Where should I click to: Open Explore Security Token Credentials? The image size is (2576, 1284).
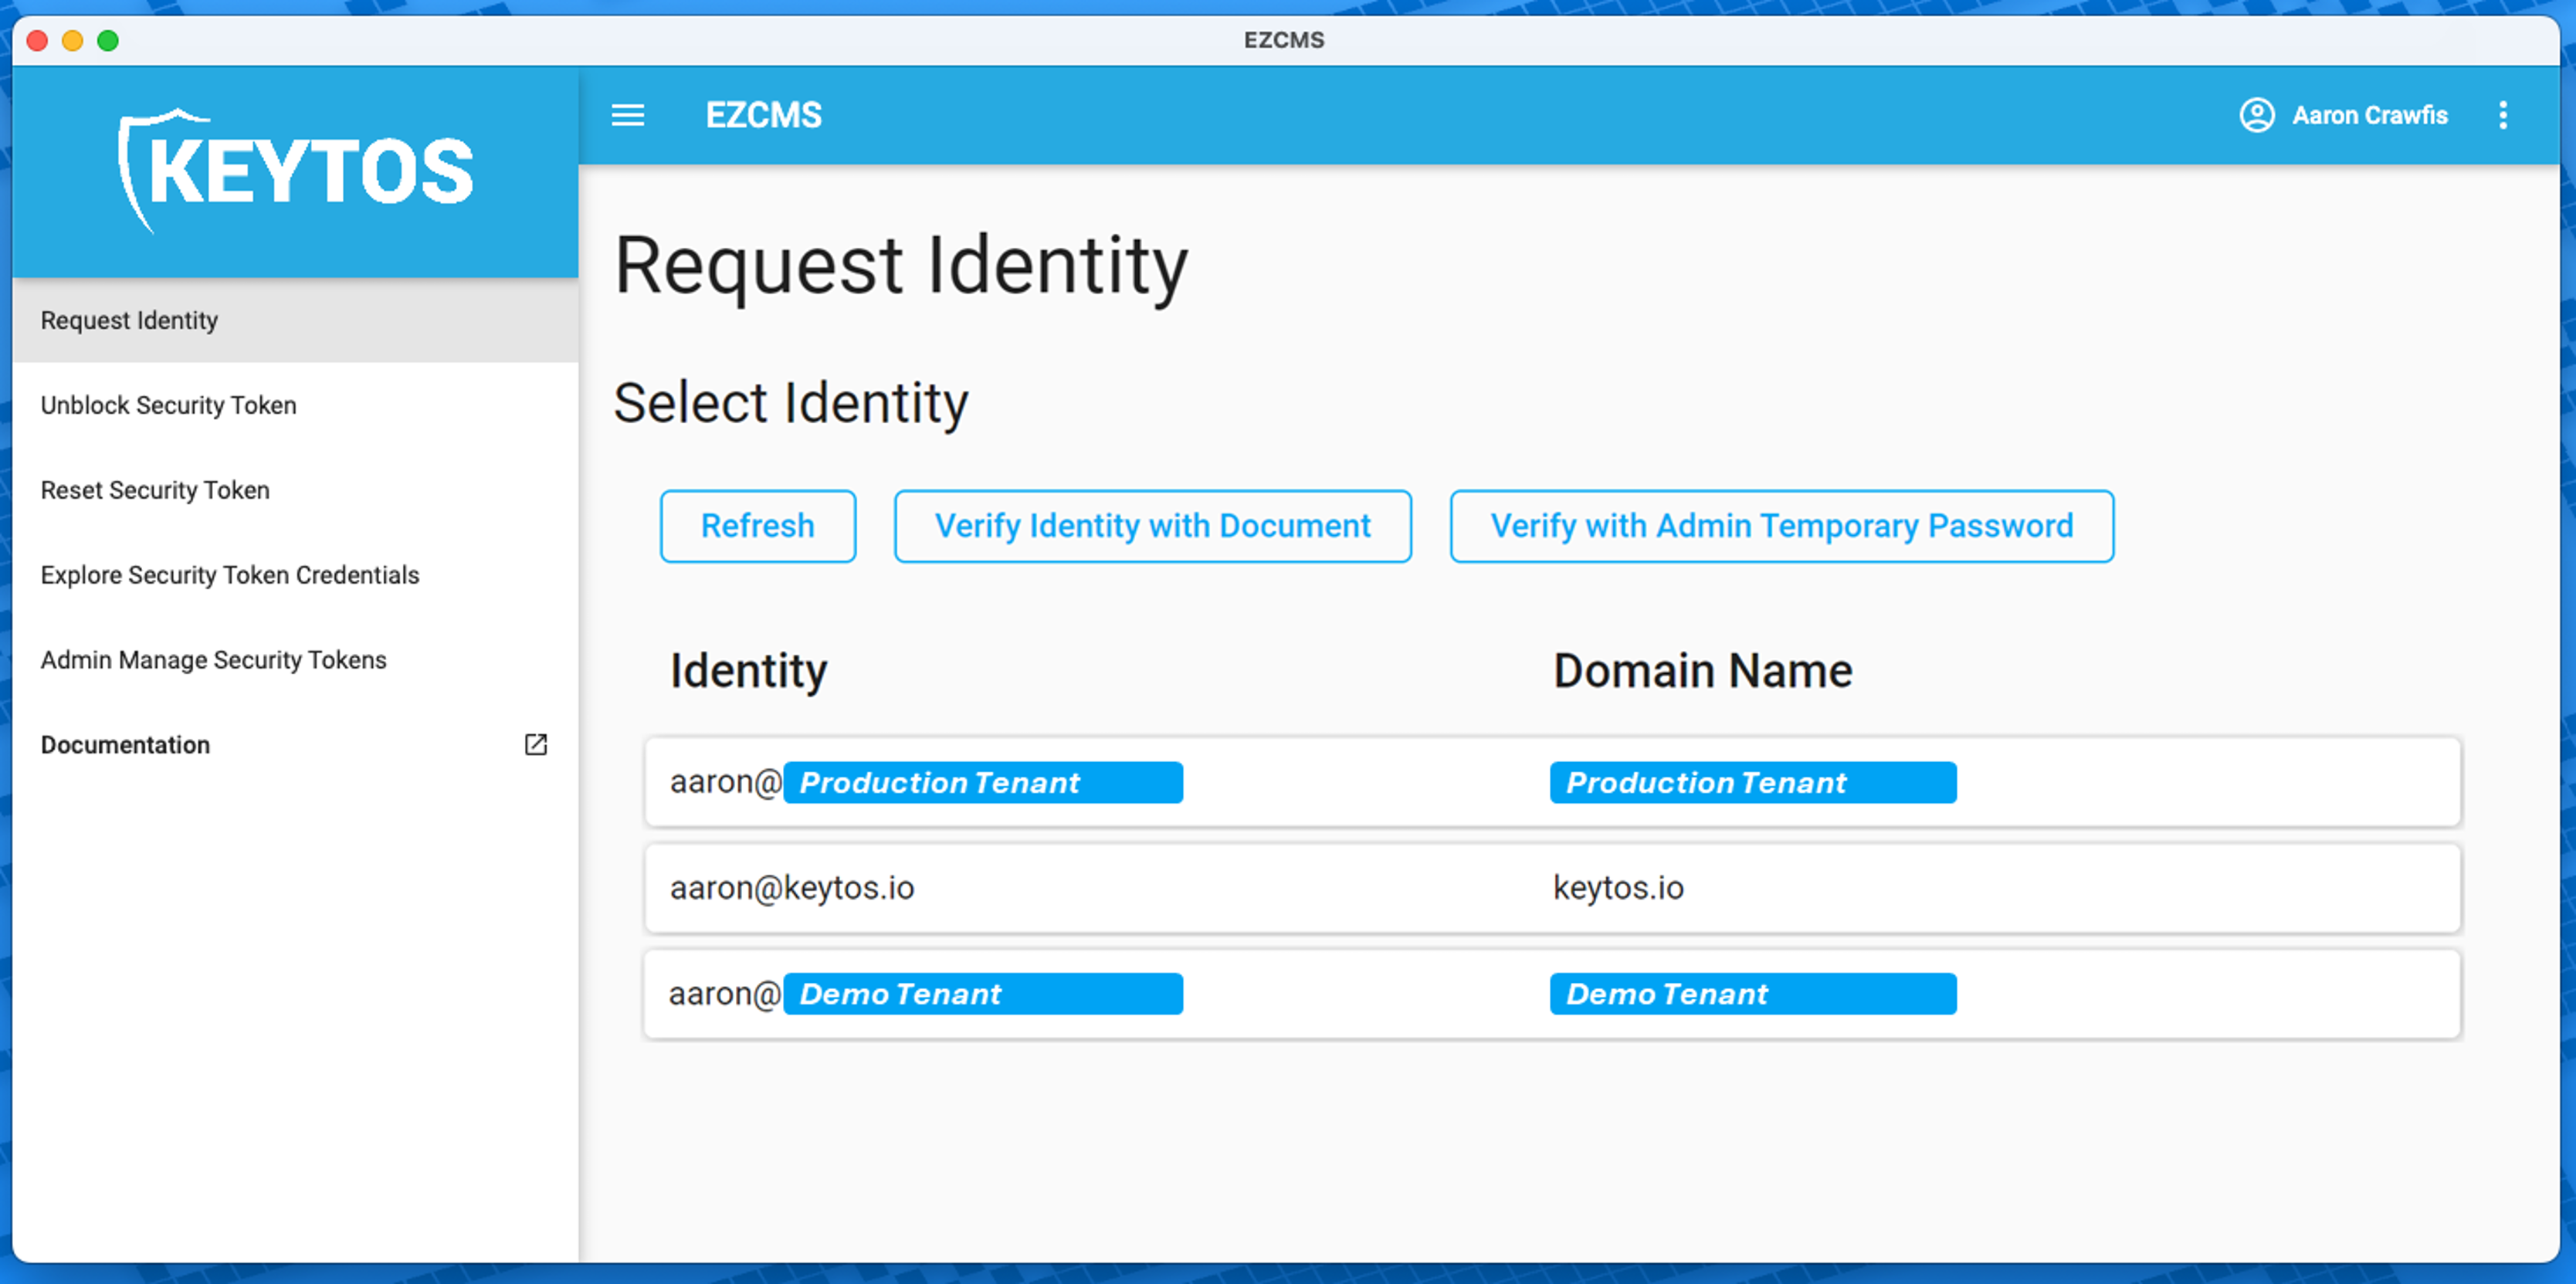230,575
